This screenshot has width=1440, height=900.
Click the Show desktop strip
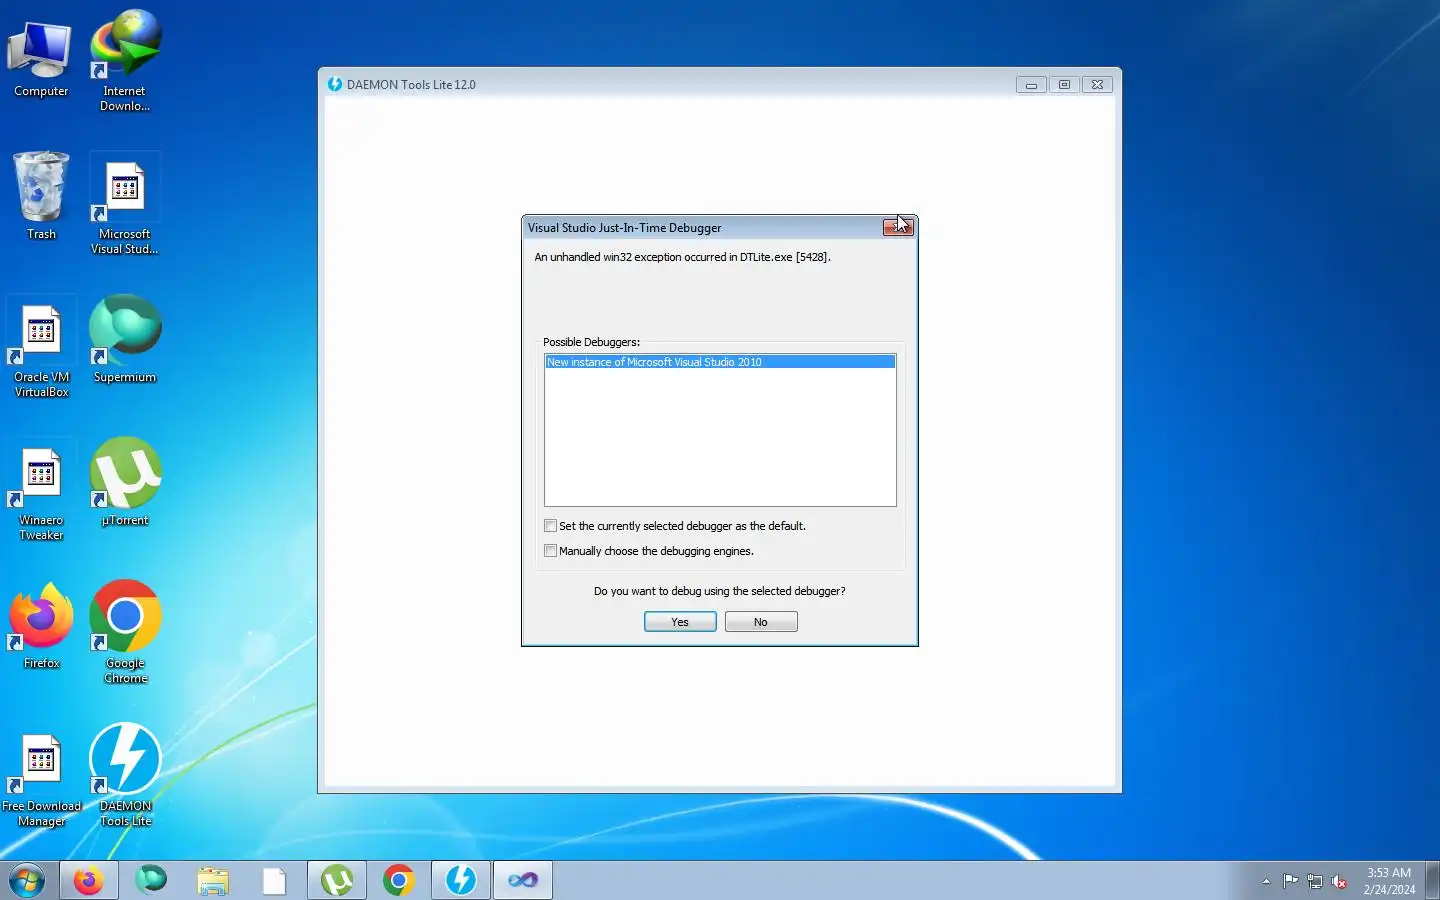1432,881
